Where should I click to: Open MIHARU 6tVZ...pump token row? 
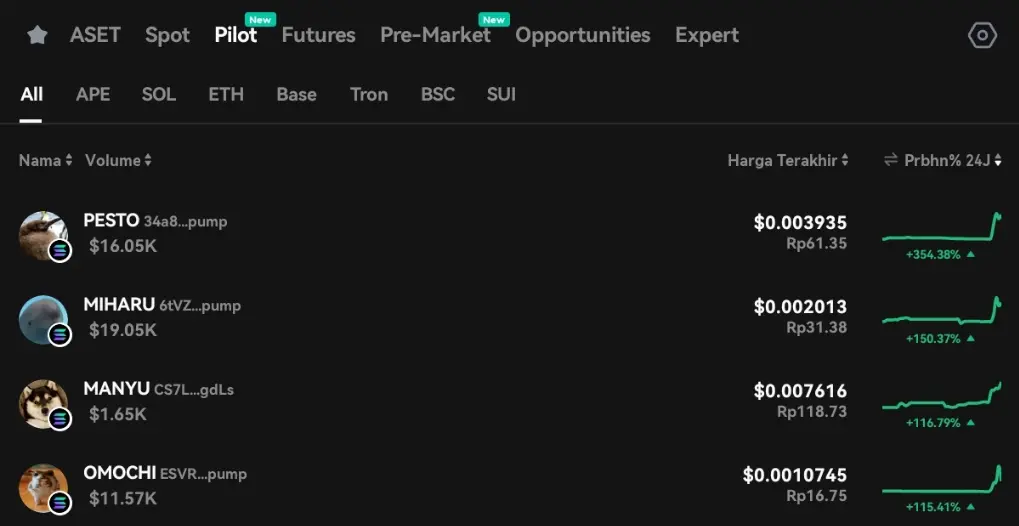coord(510,319)
